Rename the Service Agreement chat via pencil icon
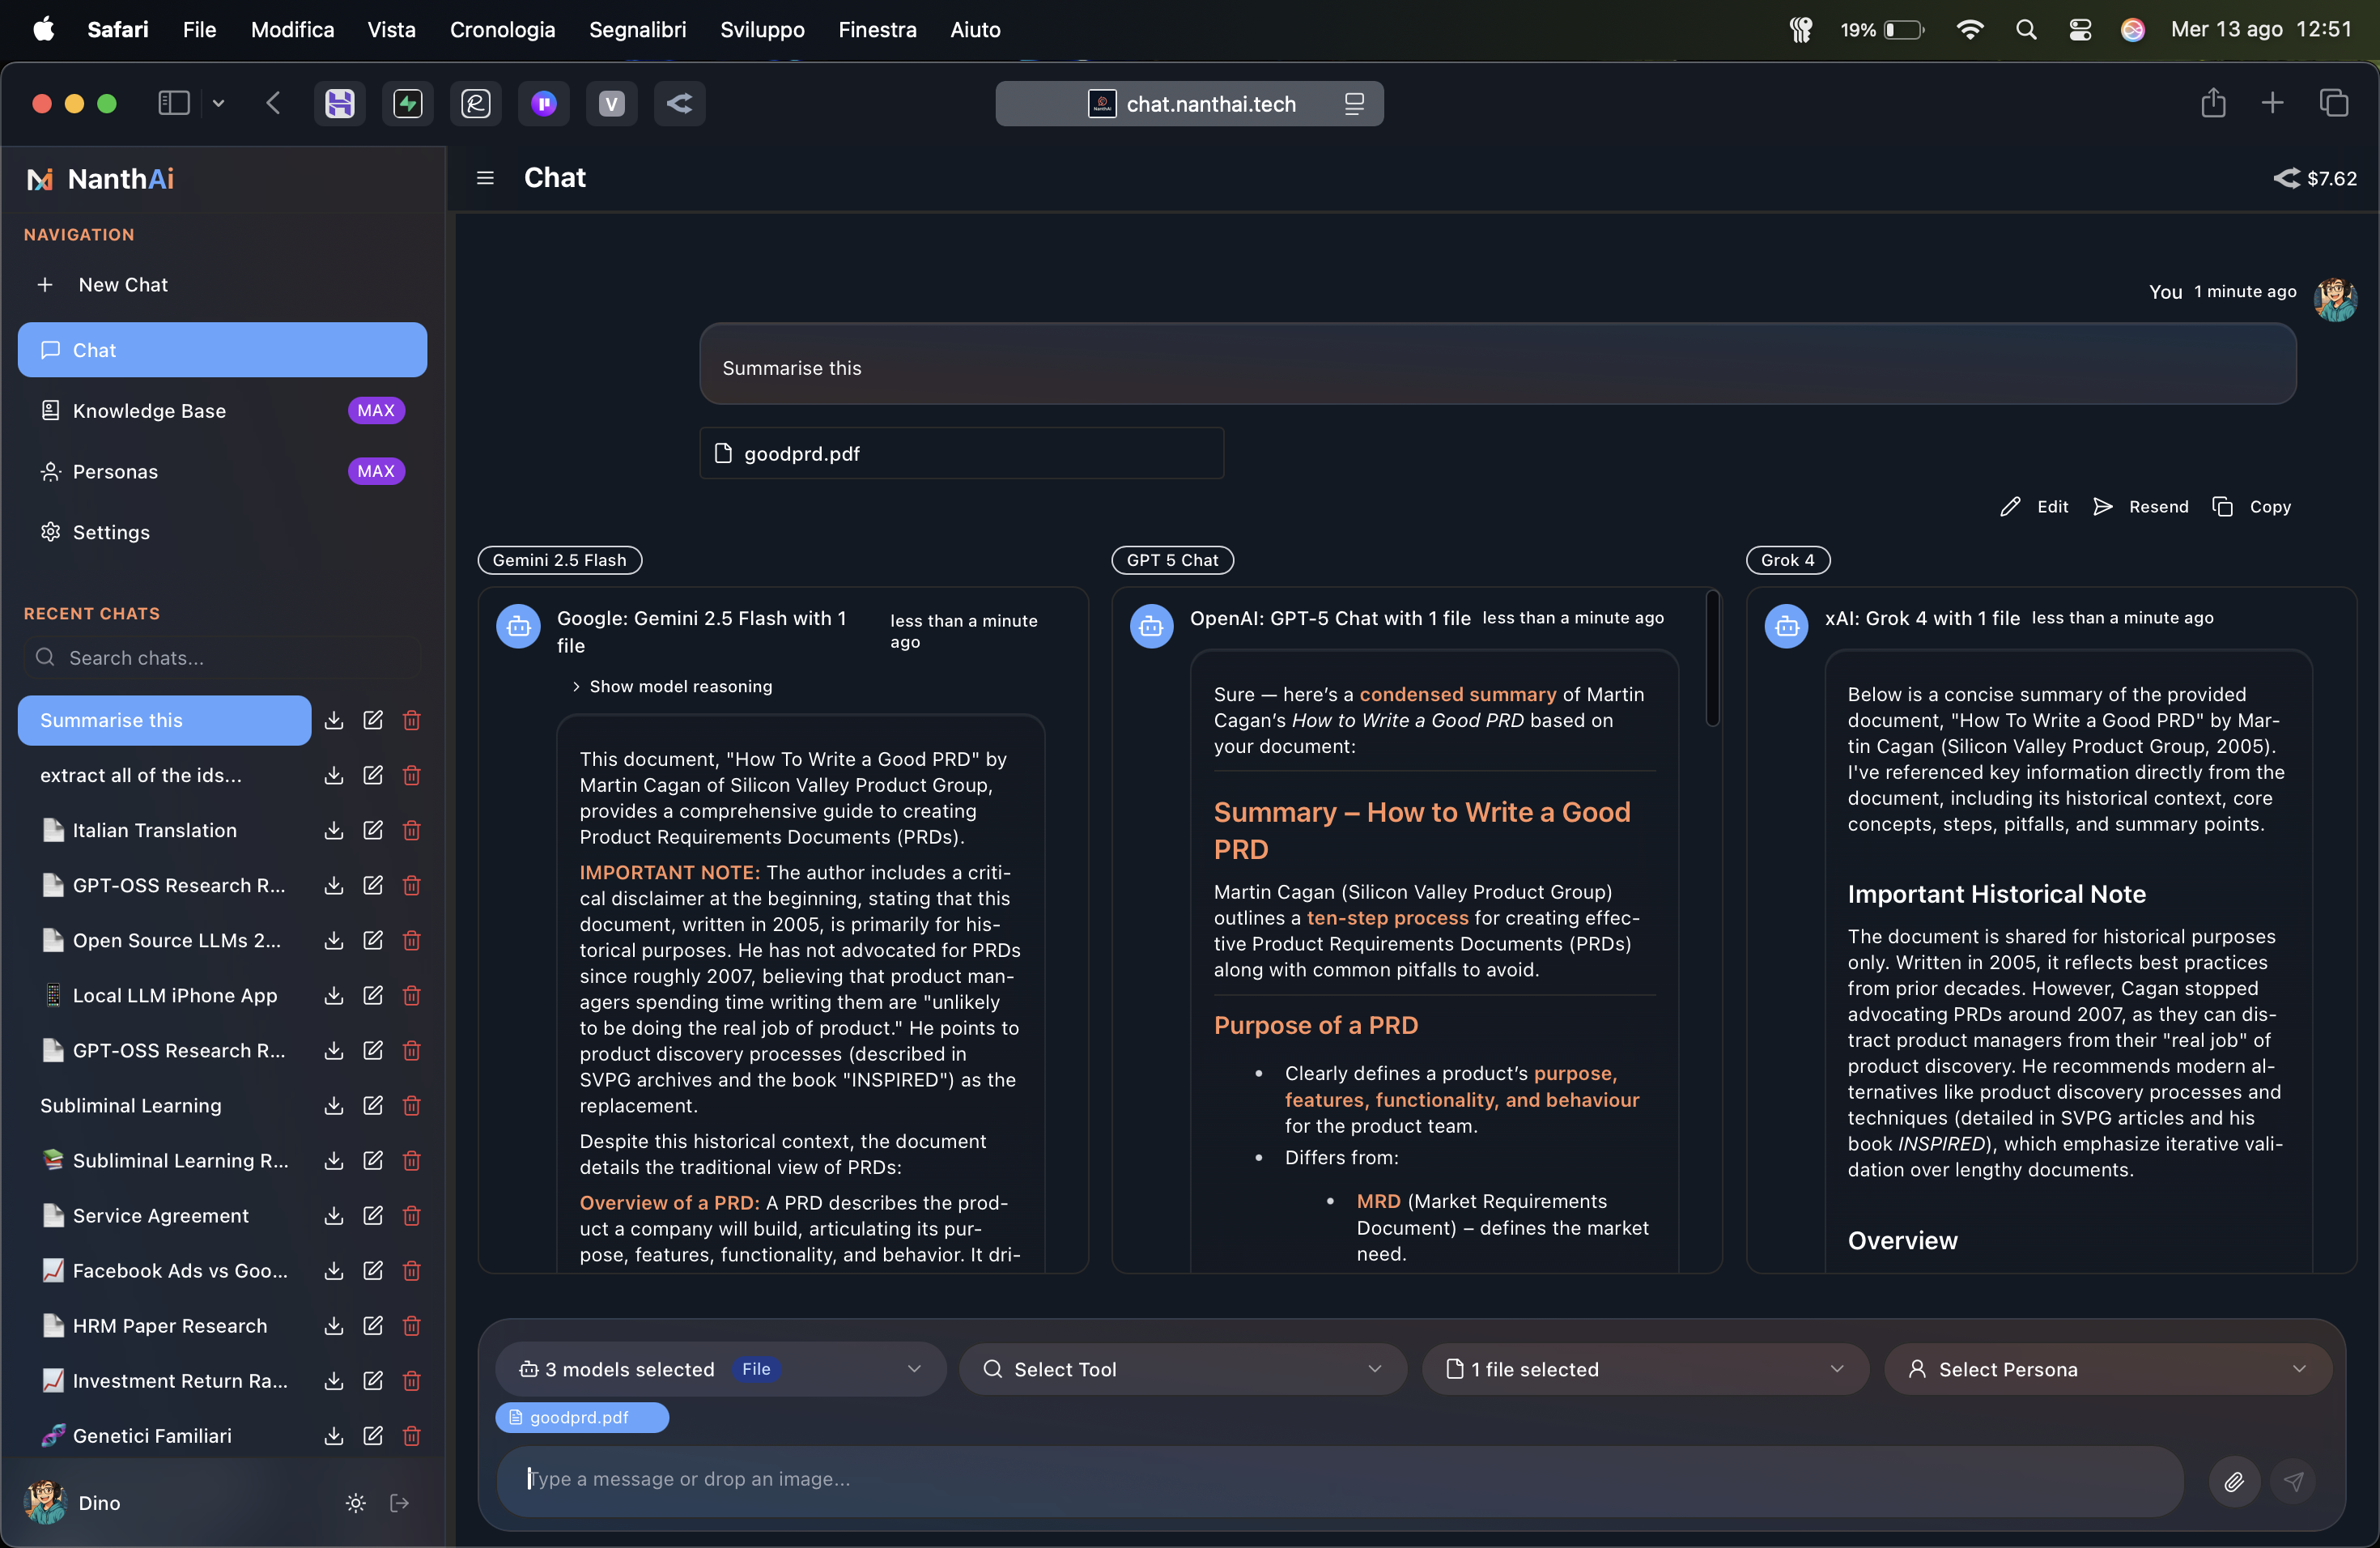 [372, 1215]
